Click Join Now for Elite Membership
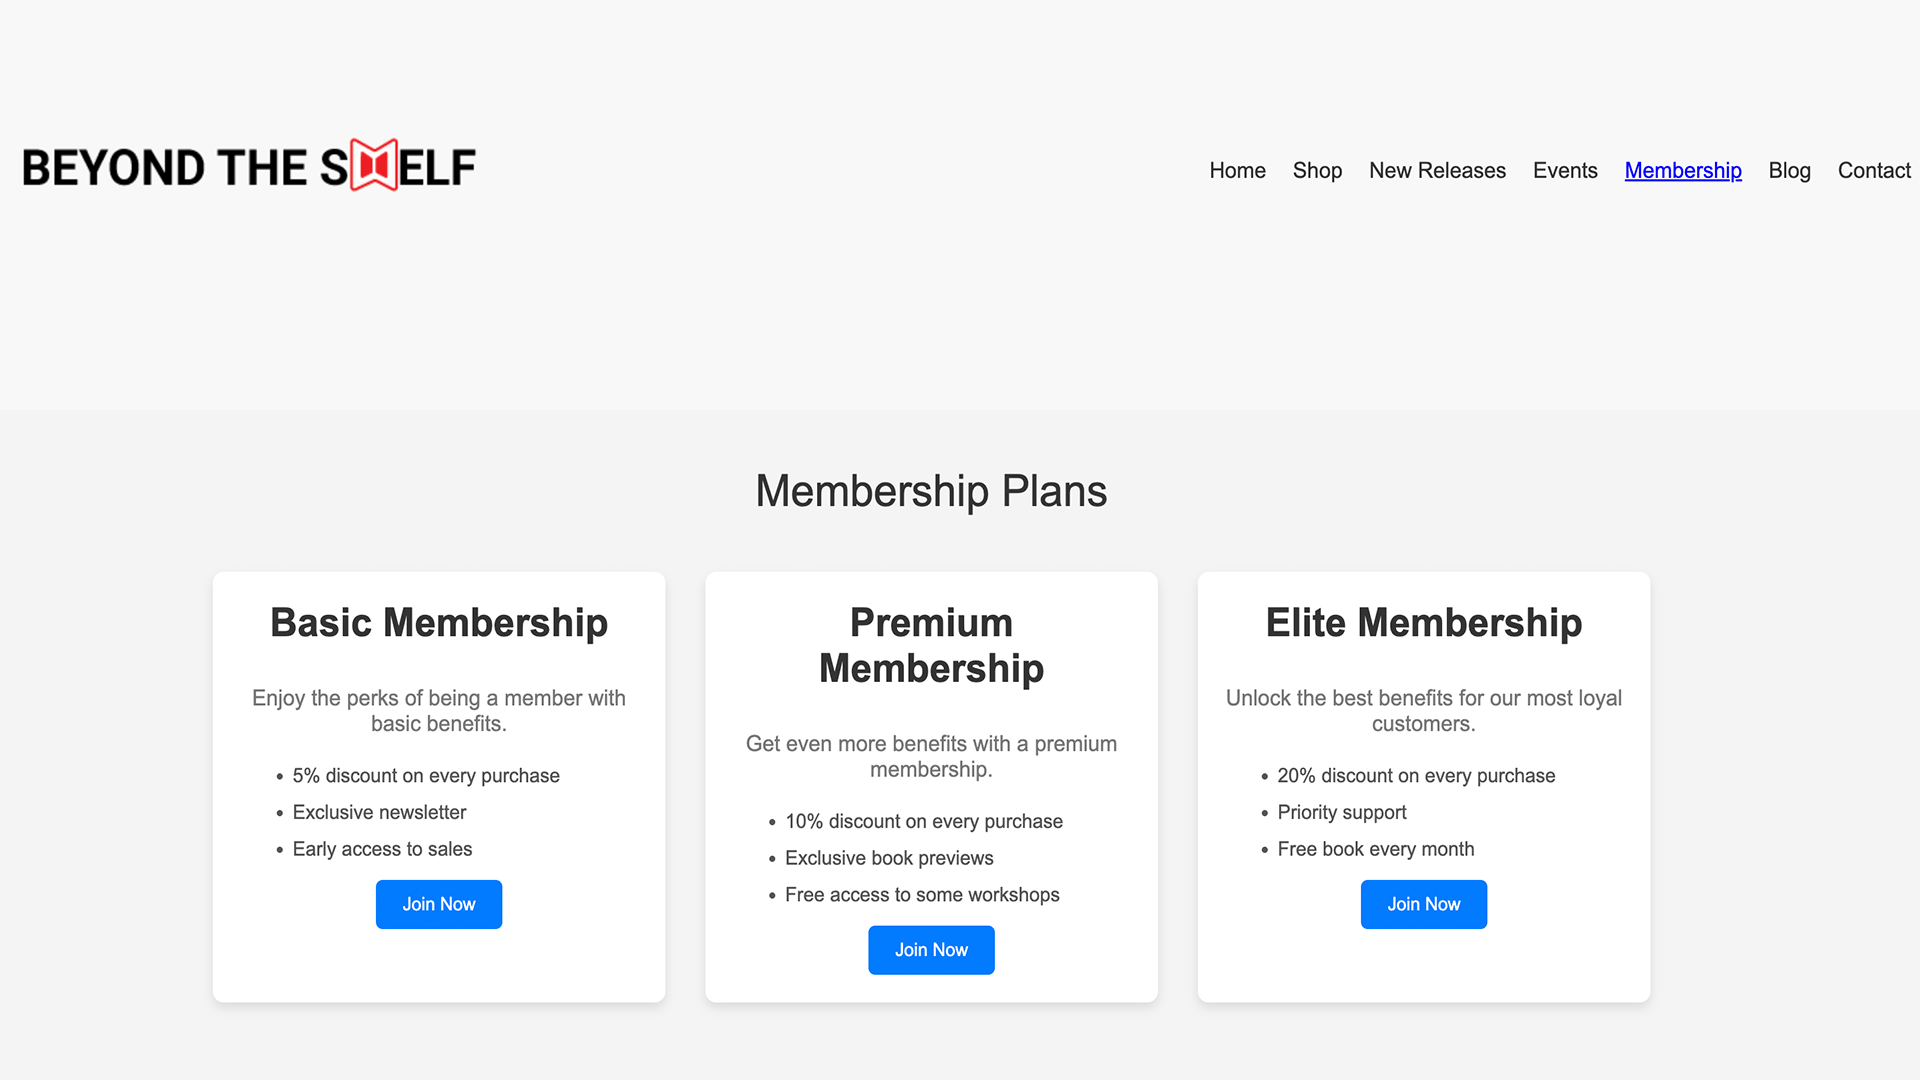 (1423, 904)
